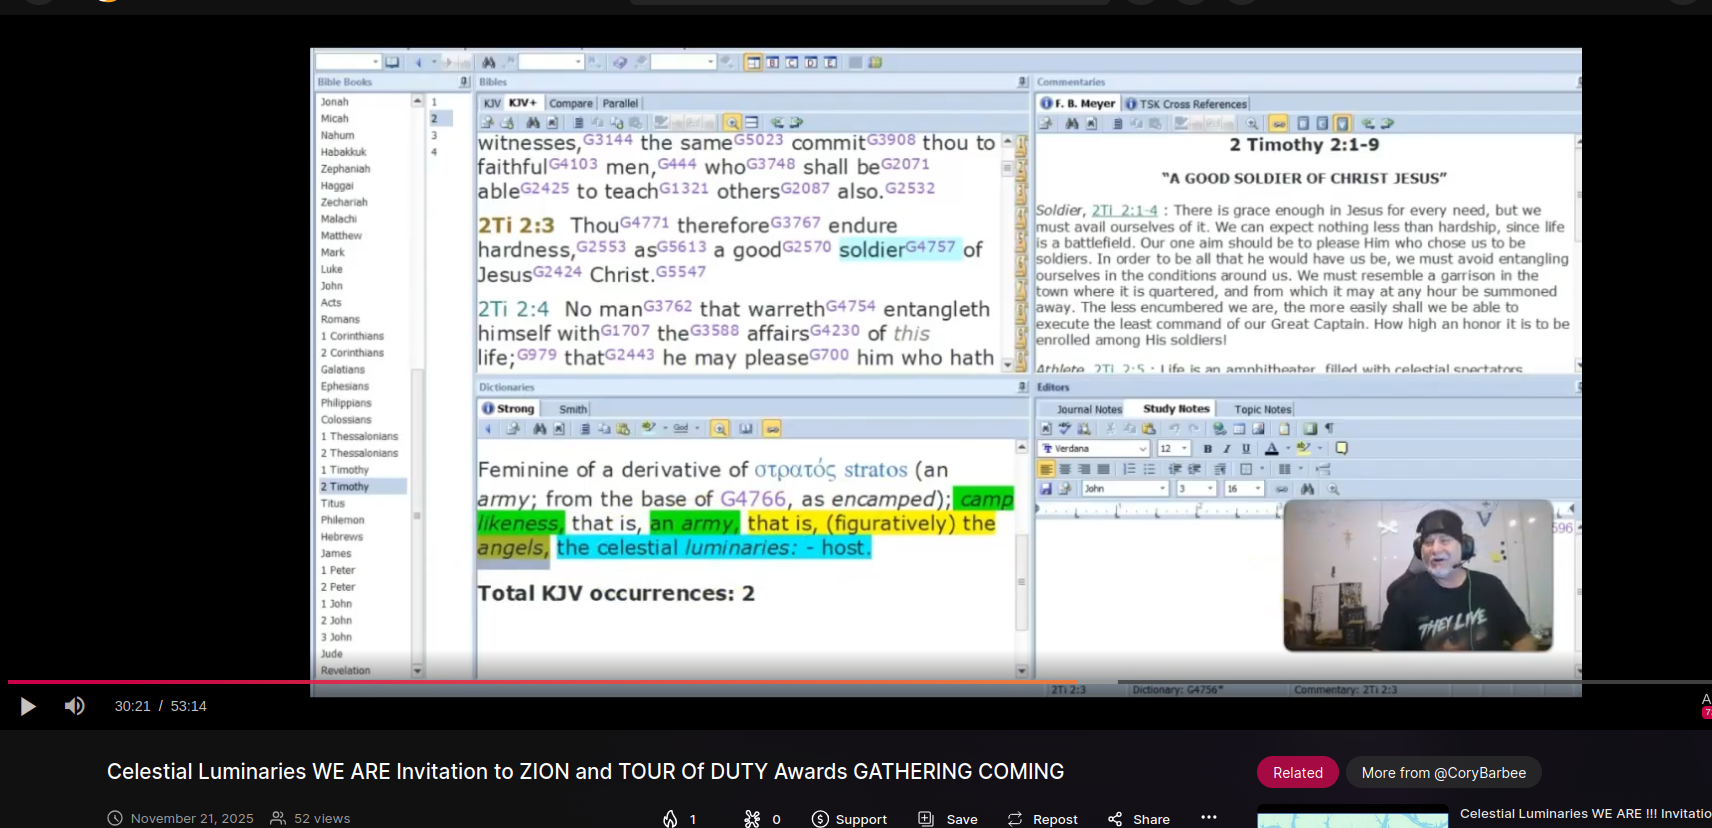Click the binoculars search in main toolbar
Image resolution: width=1712 pixels, height=828 pixels.
(x=488, y=62)
